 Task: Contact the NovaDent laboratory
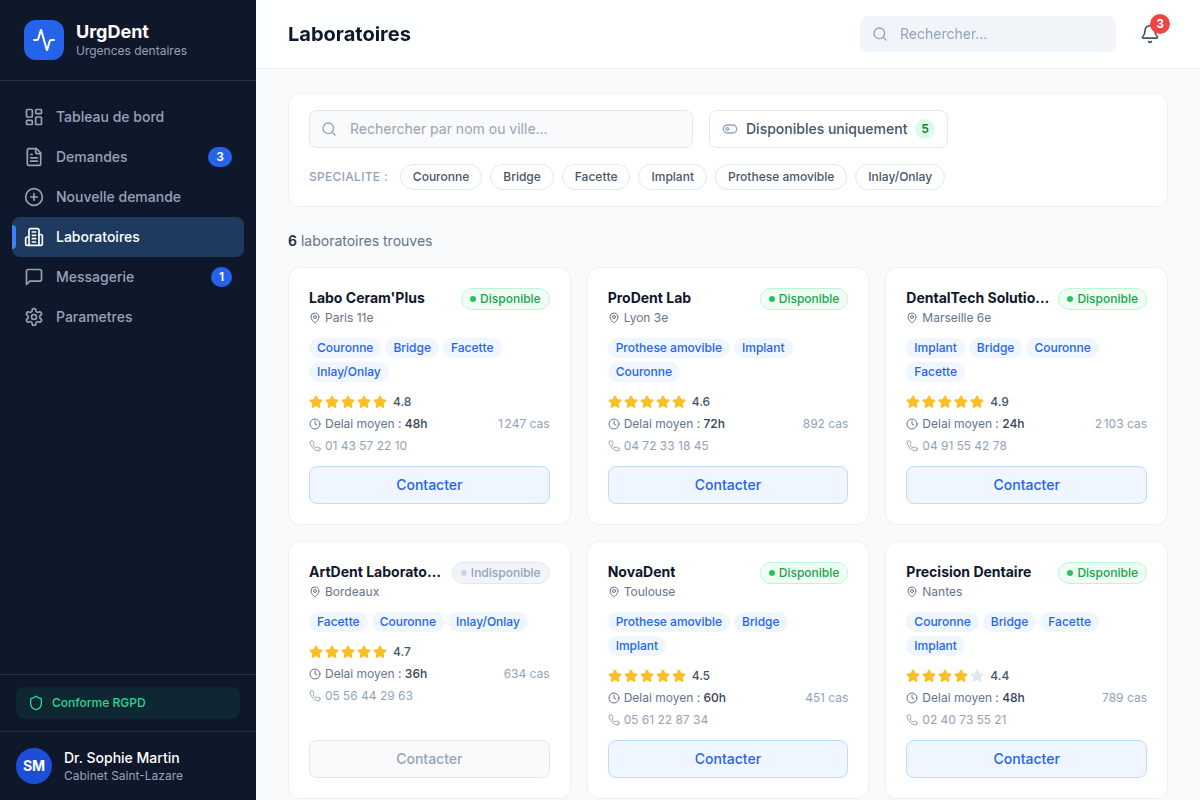coord(728,759)
